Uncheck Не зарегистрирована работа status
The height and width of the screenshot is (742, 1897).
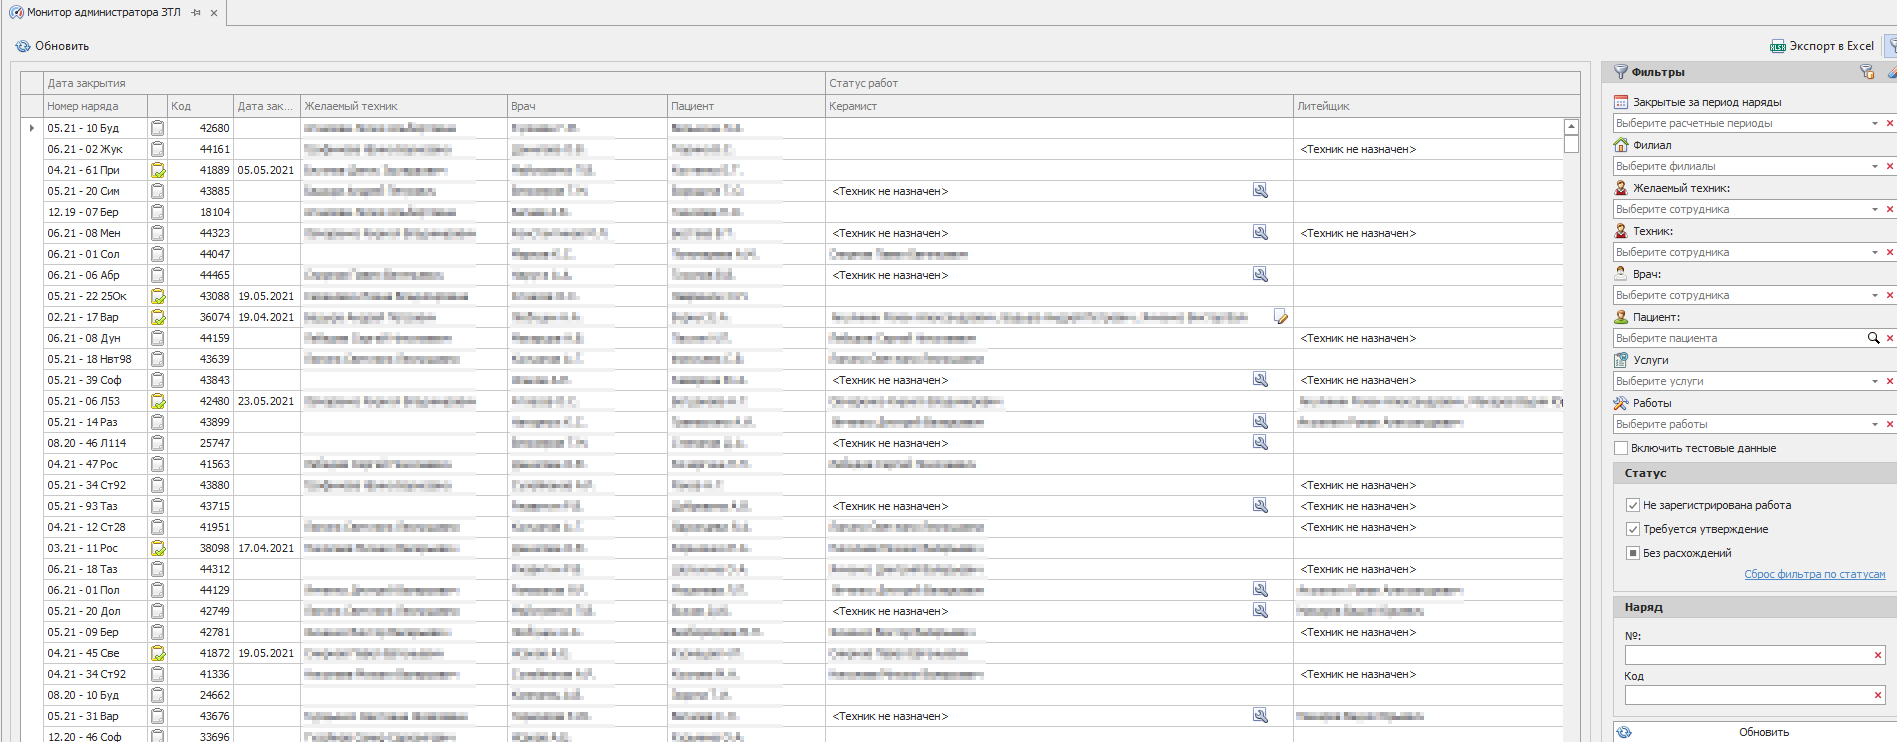(1633, 505)
